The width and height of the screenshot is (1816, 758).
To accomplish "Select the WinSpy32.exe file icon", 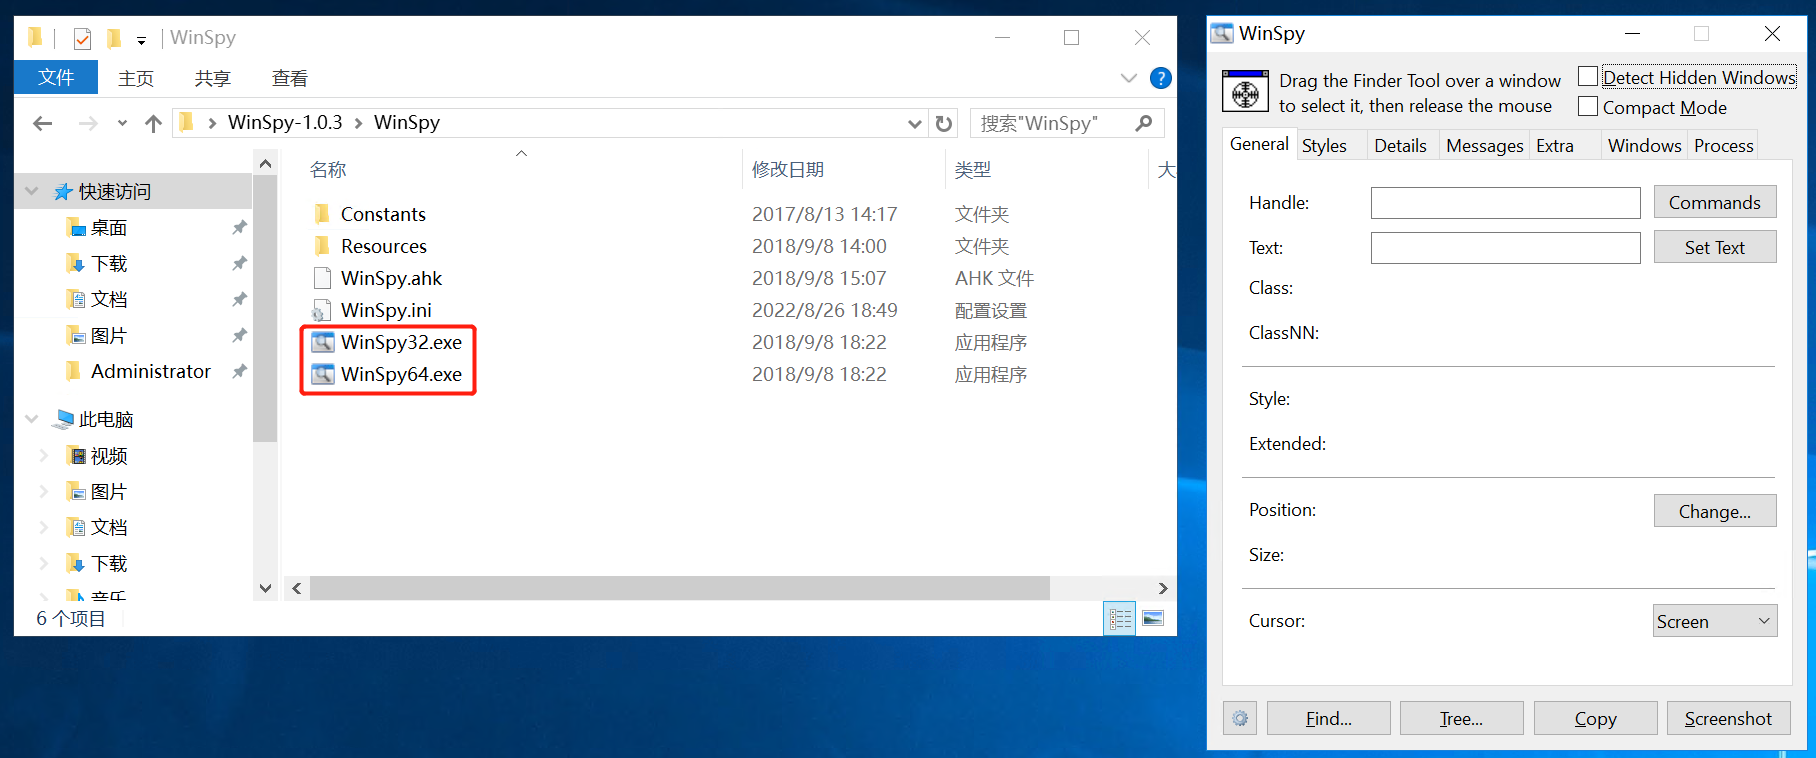I will pos(323,342).
